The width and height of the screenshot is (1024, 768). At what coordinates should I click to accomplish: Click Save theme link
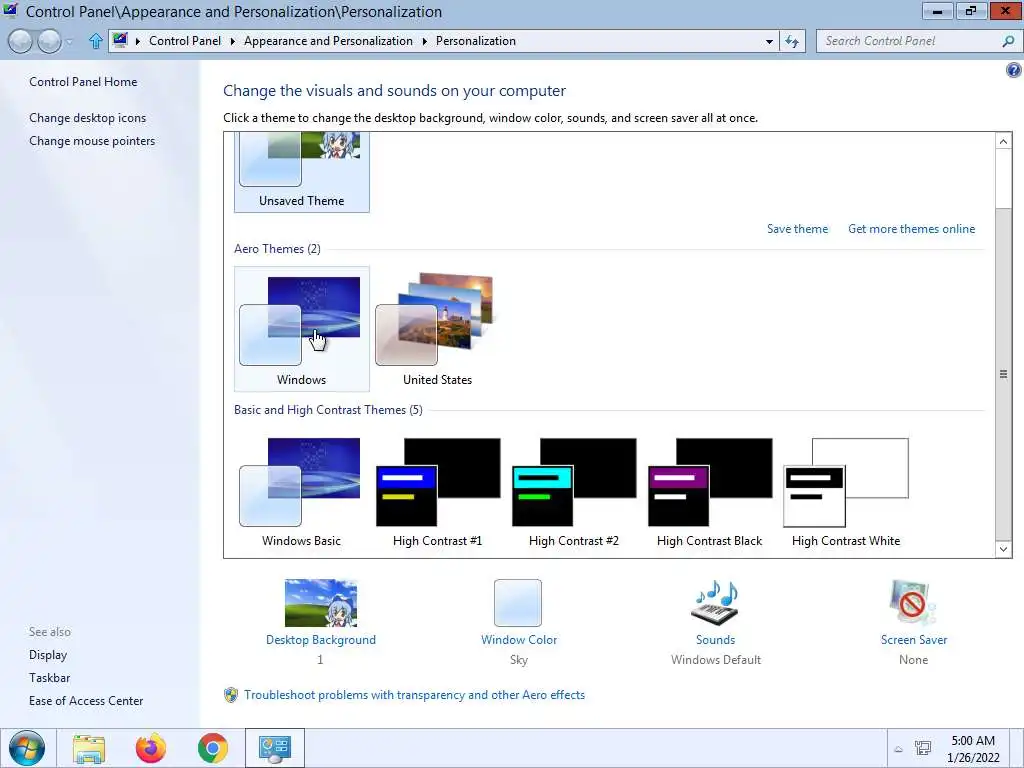point(797,229)
